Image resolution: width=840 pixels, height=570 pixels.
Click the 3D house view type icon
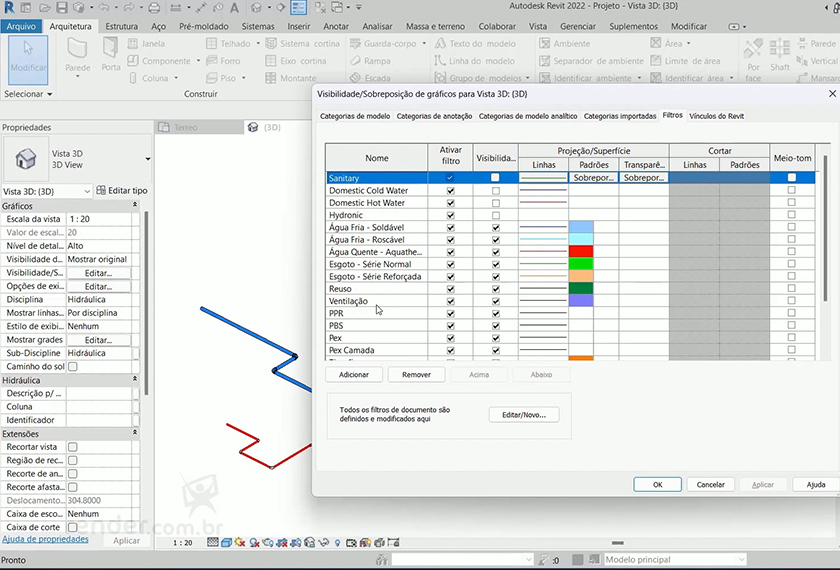point(25,159)
